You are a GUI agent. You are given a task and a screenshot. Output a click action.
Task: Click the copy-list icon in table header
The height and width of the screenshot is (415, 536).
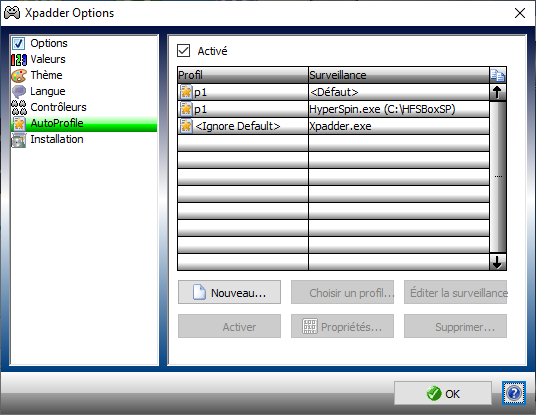coord(497,75)
